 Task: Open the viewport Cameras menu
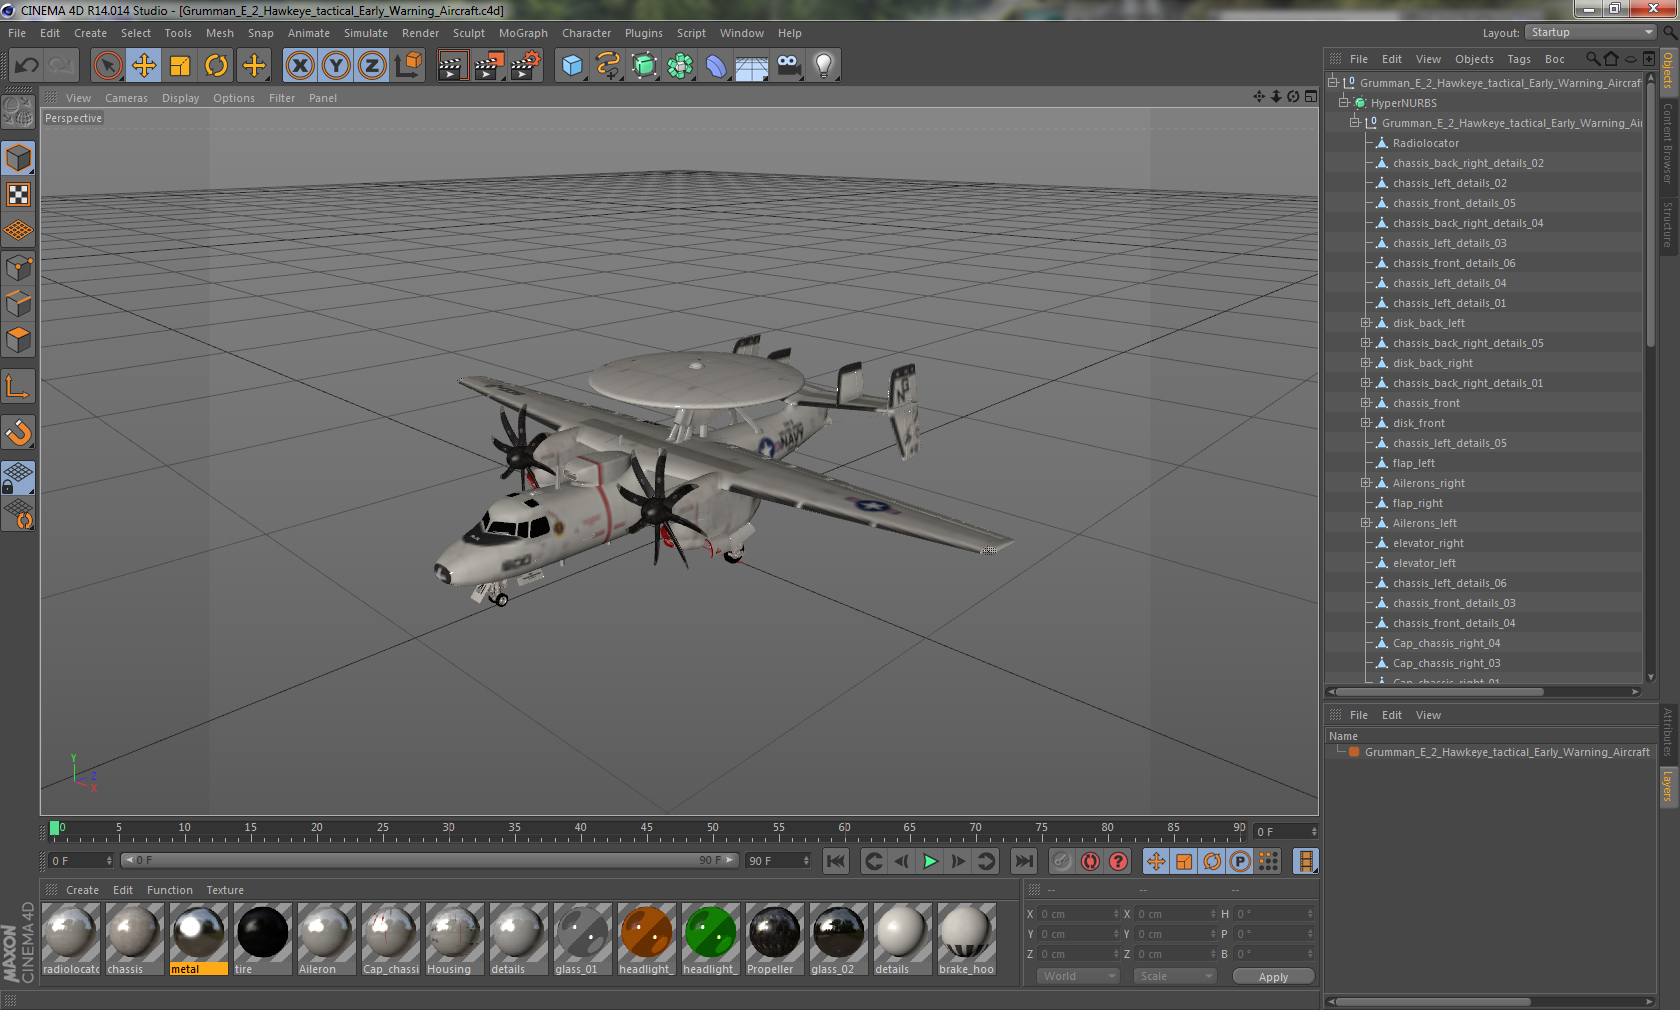[x=126, y=98]
